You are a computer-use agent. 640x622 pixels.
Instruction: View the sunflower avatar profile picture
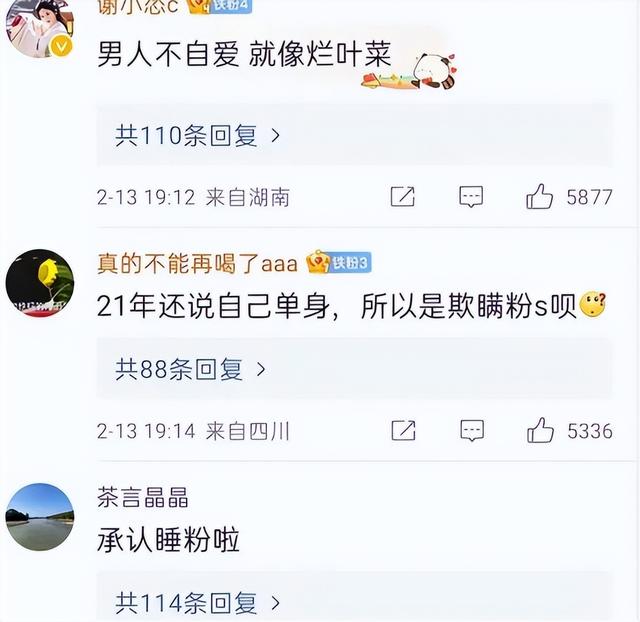[x=40, y=283]
